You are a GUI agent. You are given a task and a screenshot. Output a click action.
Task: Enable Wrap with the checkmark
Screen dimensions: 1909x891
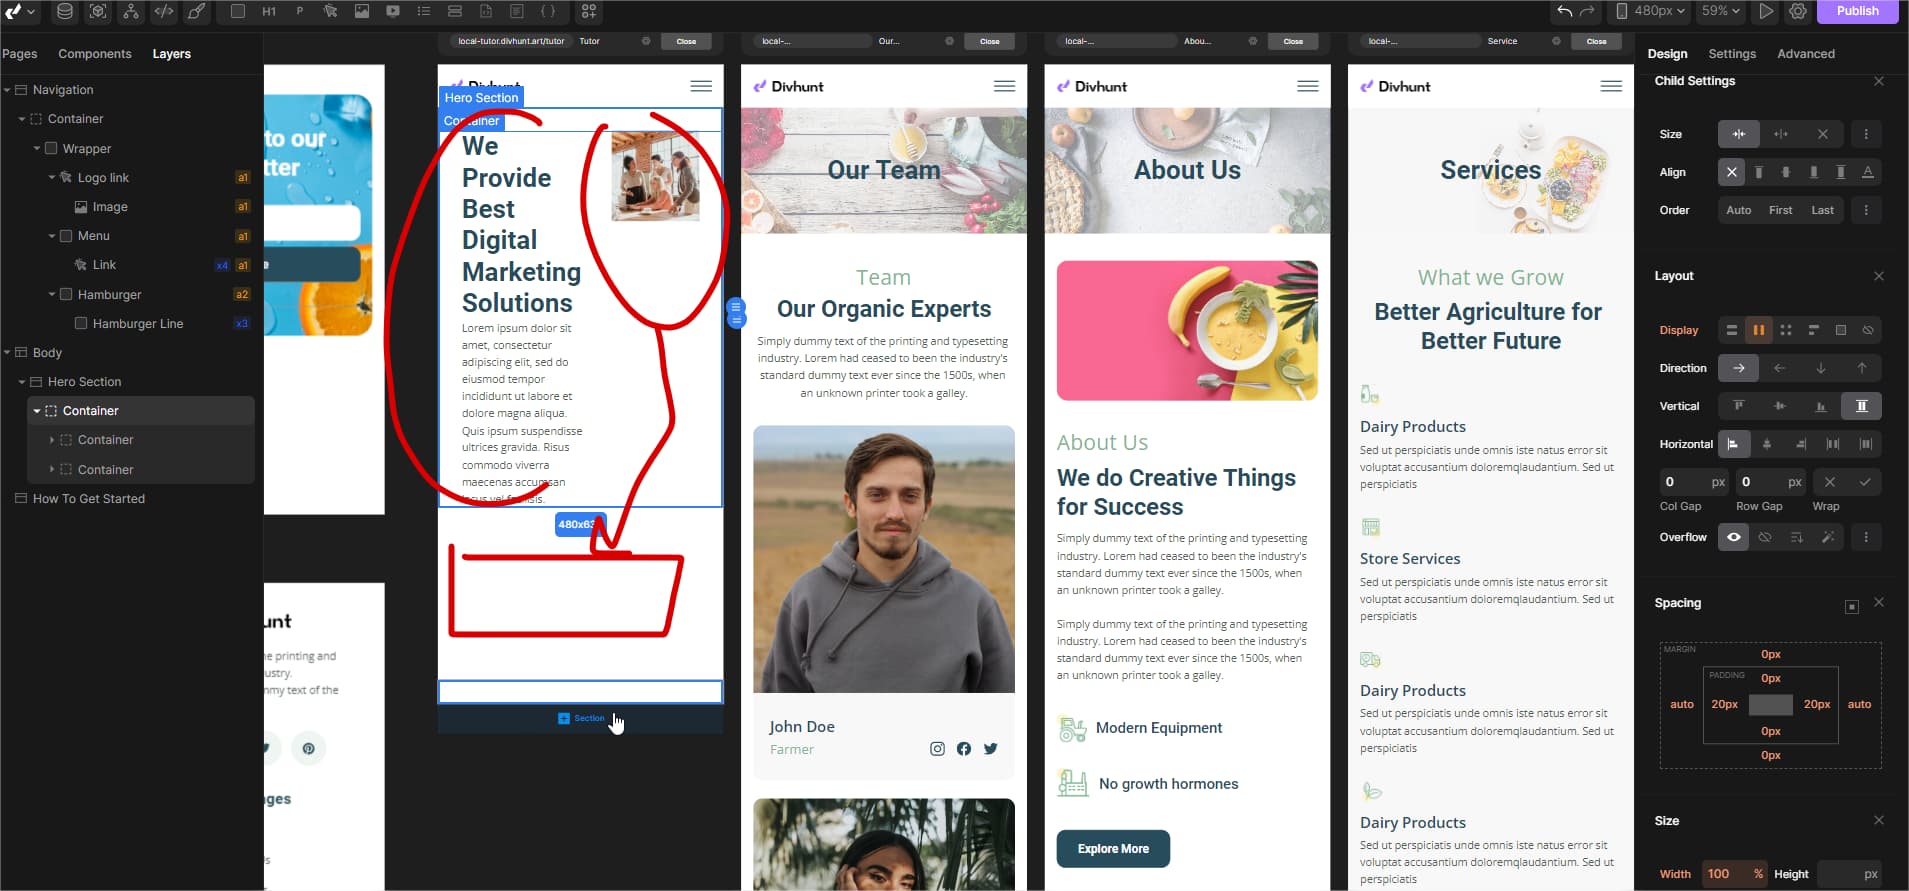point(1865,482)
